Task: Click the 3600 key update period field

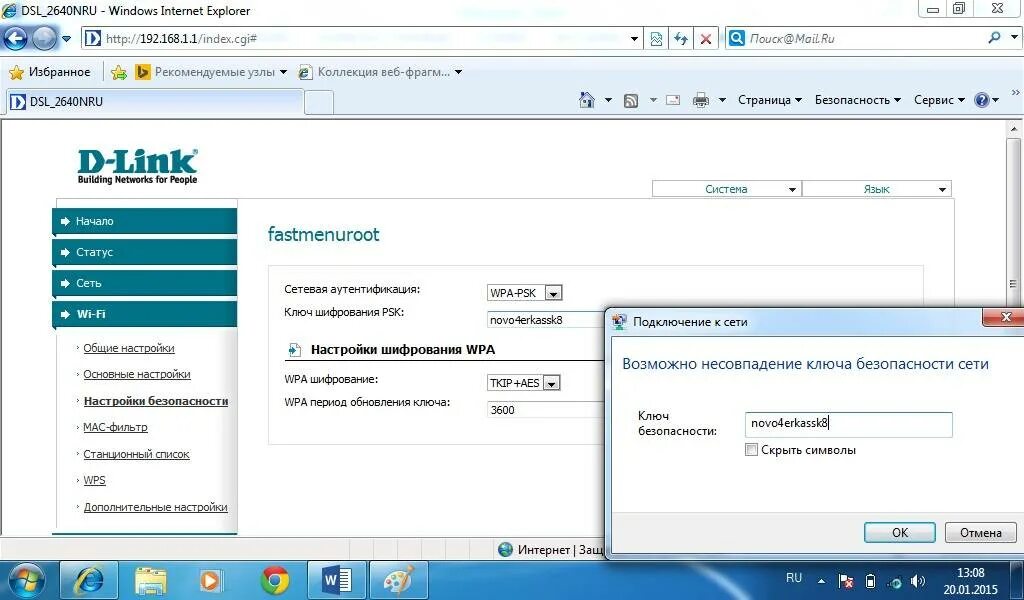Action: 545,410
